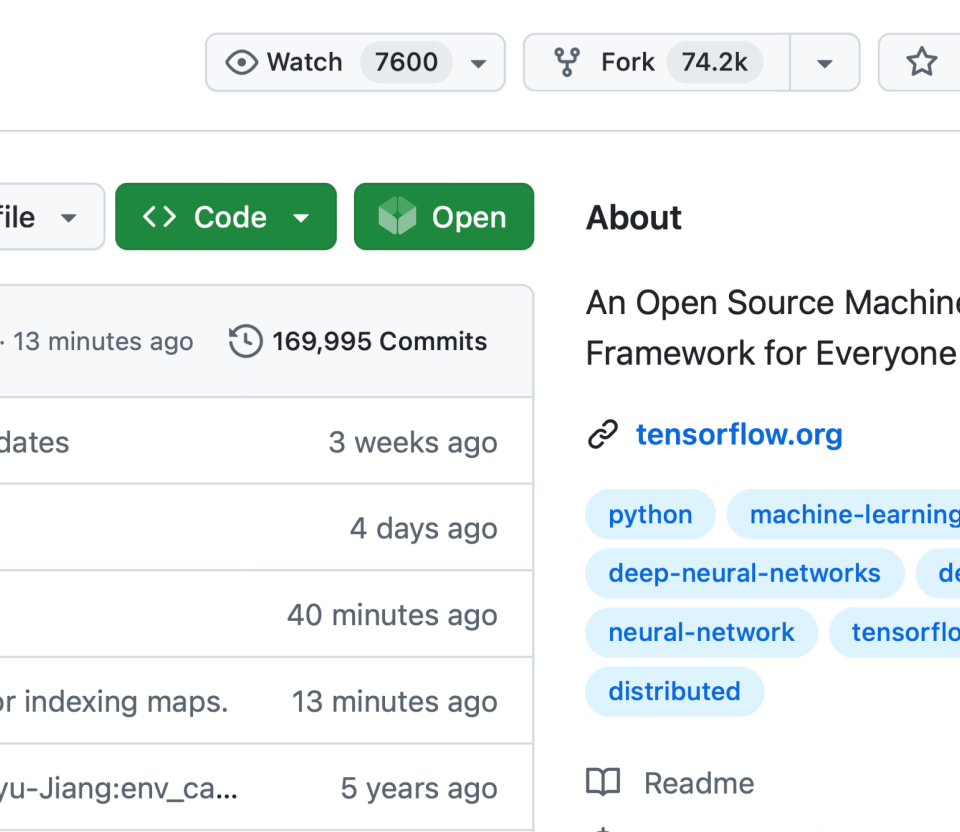Click the link icon beside tensorflow.org

pyautogui.click(x=601, y=435)
